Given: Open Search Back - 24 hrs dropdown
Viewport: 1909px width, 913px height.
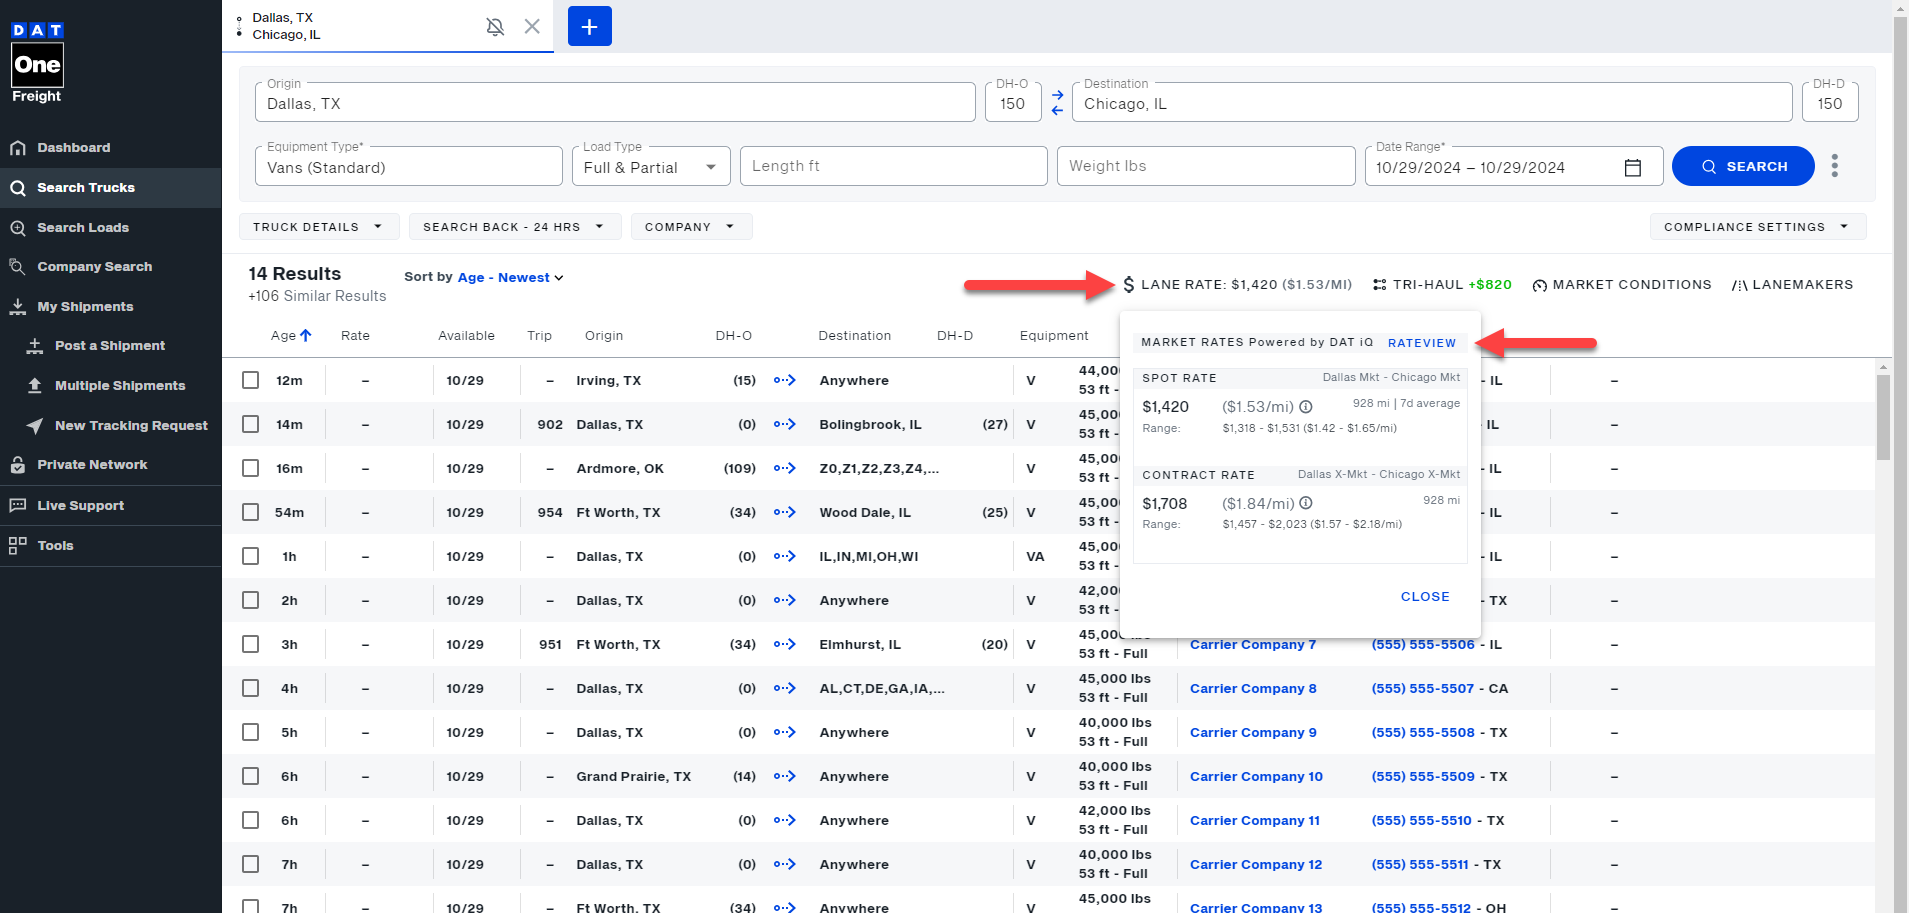Looking at the screenshot, I should [x=515, y=227].
